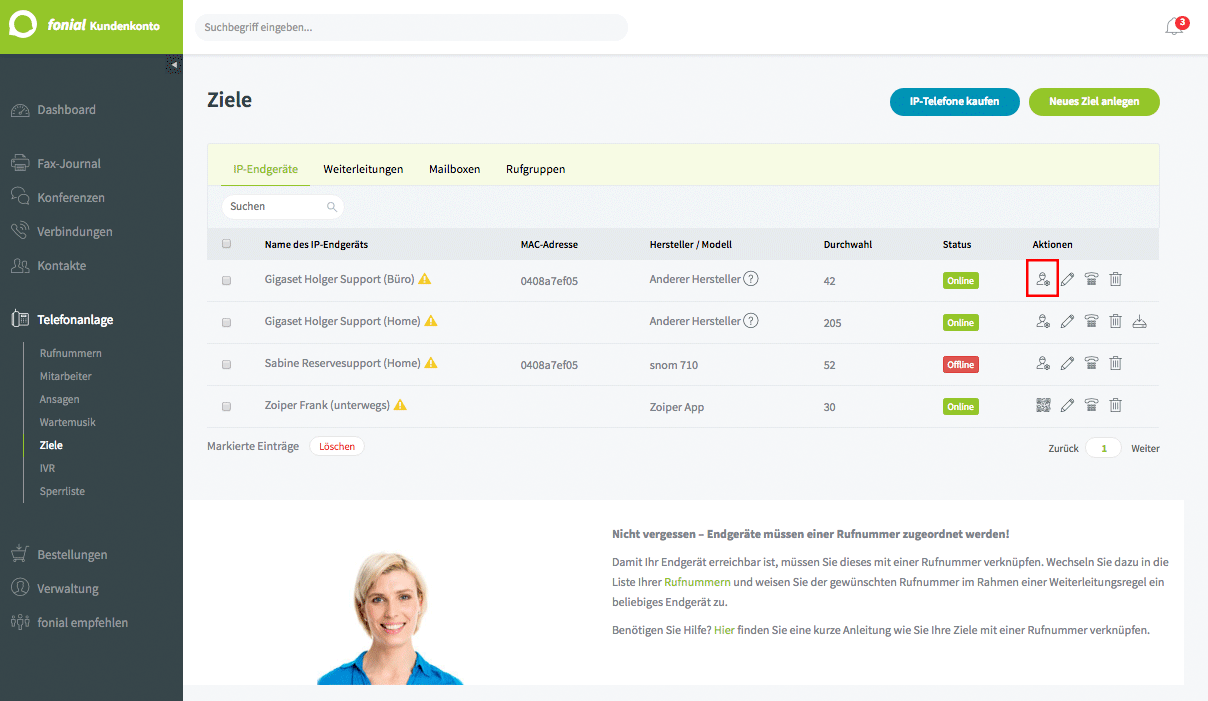Viewport: 1208px width, 701px height.
Task: Open the Ziele submenu item
Action: click(51, 445)
